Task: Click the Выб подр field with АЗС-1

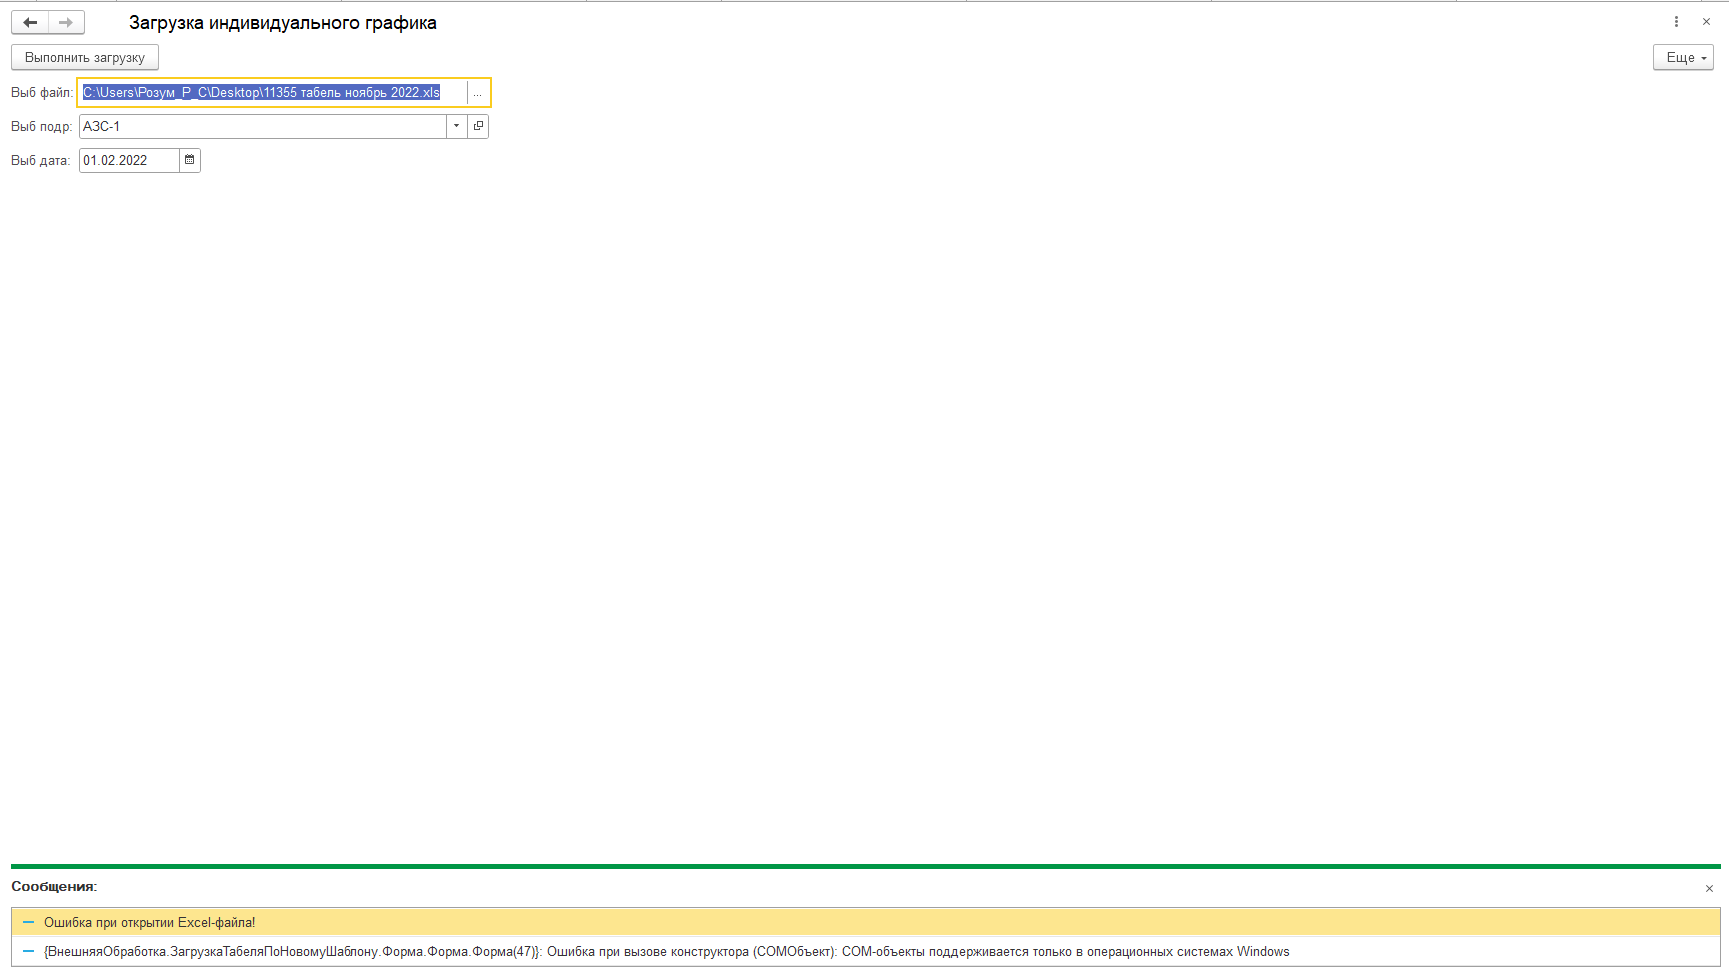Action: click(x=262, y=126)
